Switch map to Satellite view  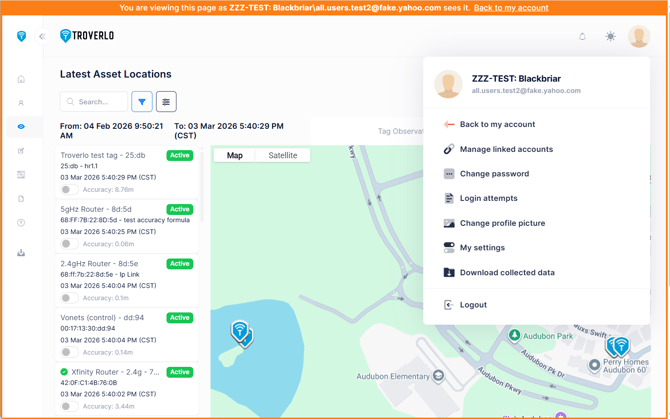point(282,155)
